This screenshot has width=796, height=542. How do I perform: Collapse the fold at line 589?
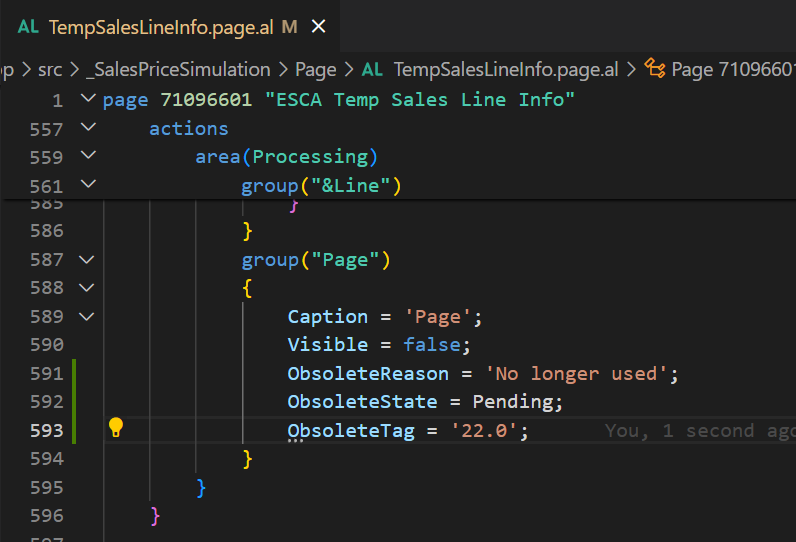(87, 317)
